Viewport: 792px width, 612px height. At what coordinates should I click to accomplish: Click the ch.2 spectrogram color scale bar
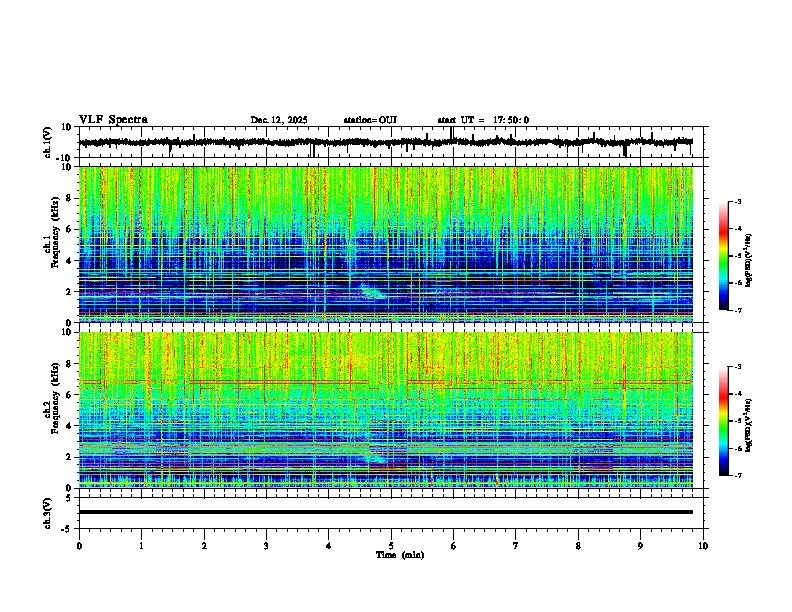click(724, 421)
